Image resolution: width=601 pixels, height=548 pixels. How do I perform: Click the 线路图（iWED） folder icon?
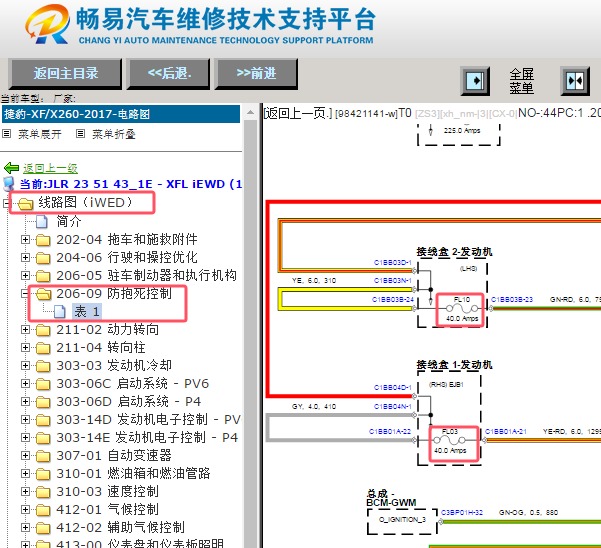25,203
